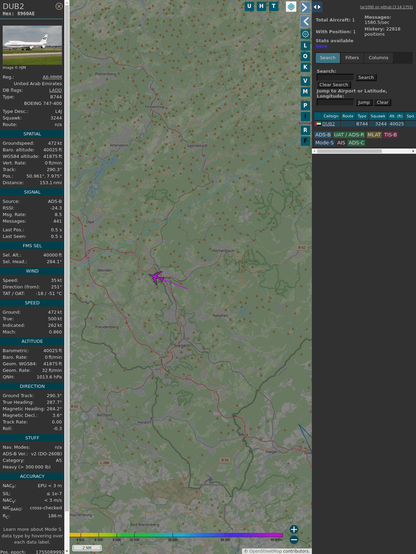Viewport: 416px width, 554px height.
Task: Click the H map button
Action: point(261,6)
